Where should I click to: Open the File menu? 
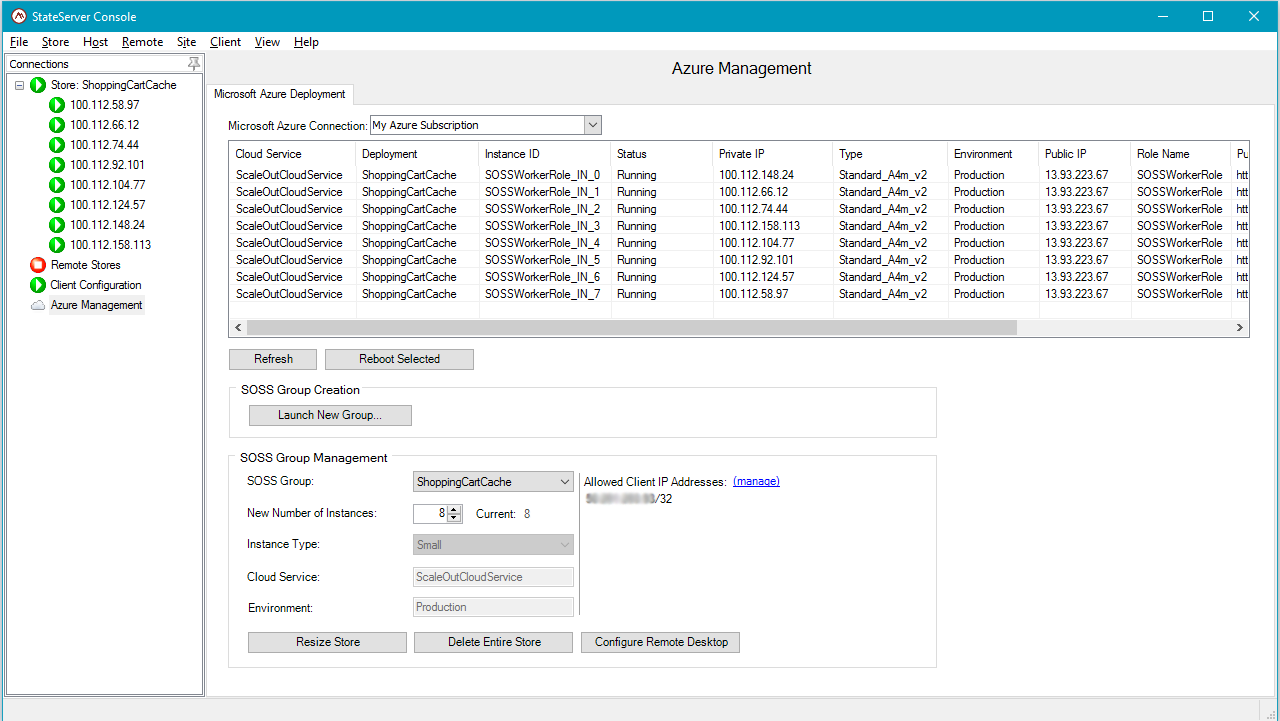pyautogui.click(x=19, y=42)
